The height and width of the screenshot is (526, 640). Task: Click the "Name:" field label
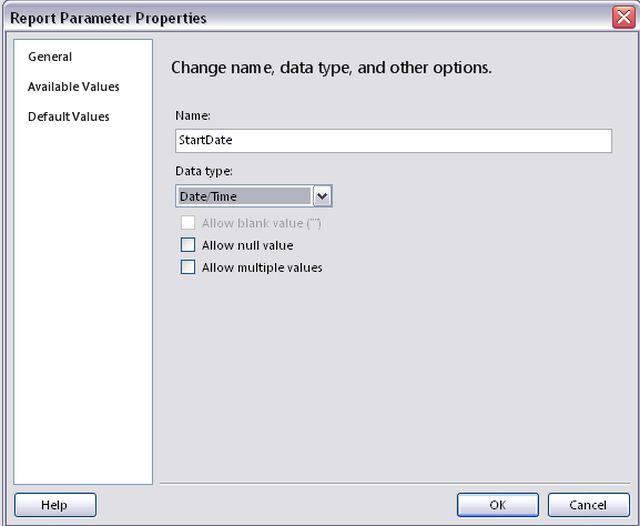coord(192,116)
